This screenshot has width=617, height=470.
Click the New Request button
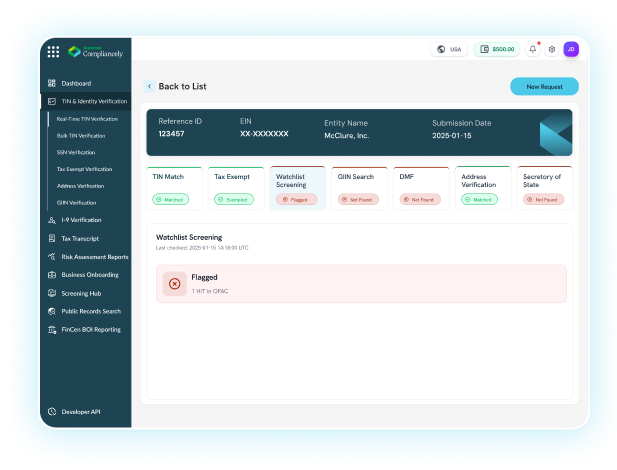(x=544, y=87)
